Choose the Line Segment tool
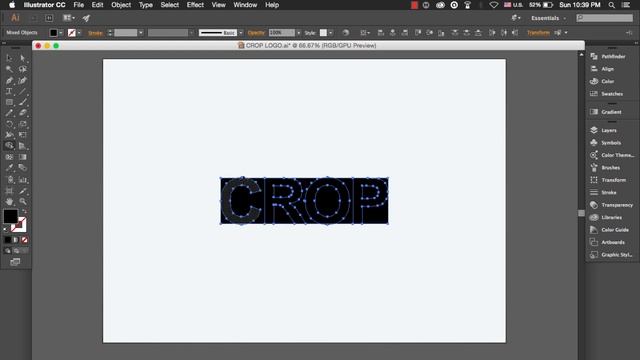The image size is (640, 360). coord(22,91)
